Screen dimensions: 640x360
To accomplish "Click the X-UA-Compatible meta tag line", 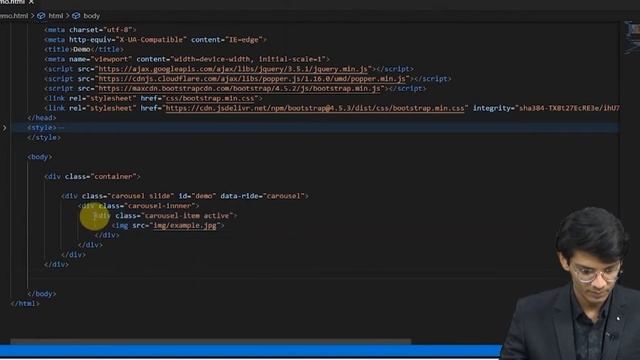I will point(155,40).
